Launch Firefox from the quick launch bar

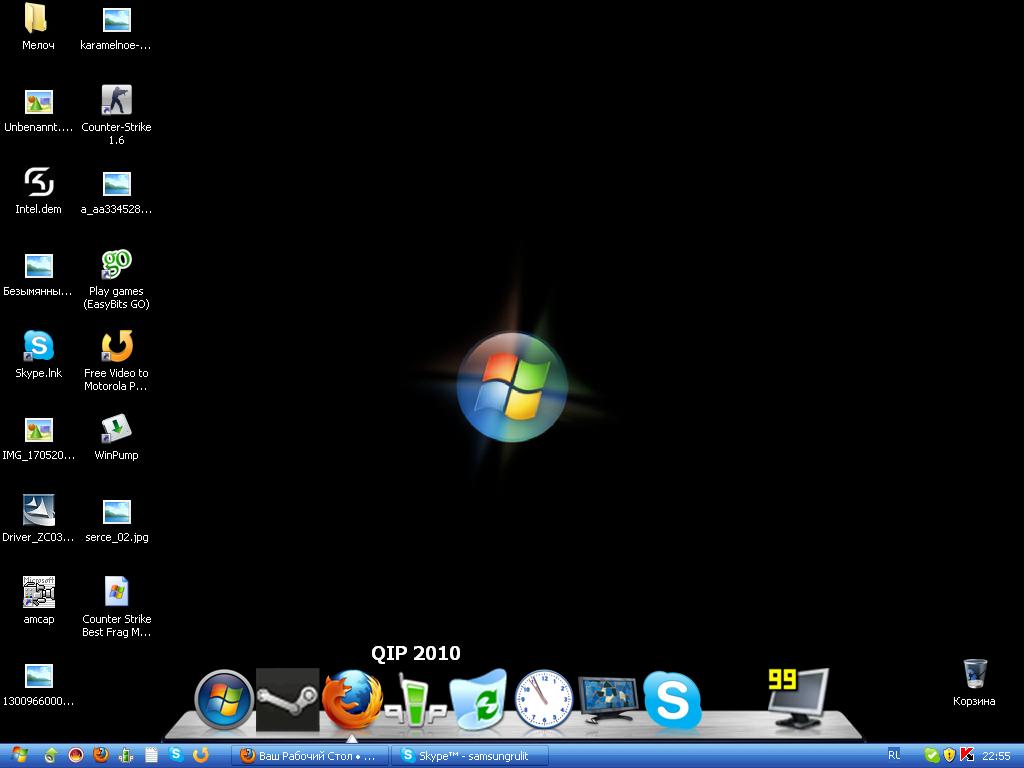click(101, 755)
